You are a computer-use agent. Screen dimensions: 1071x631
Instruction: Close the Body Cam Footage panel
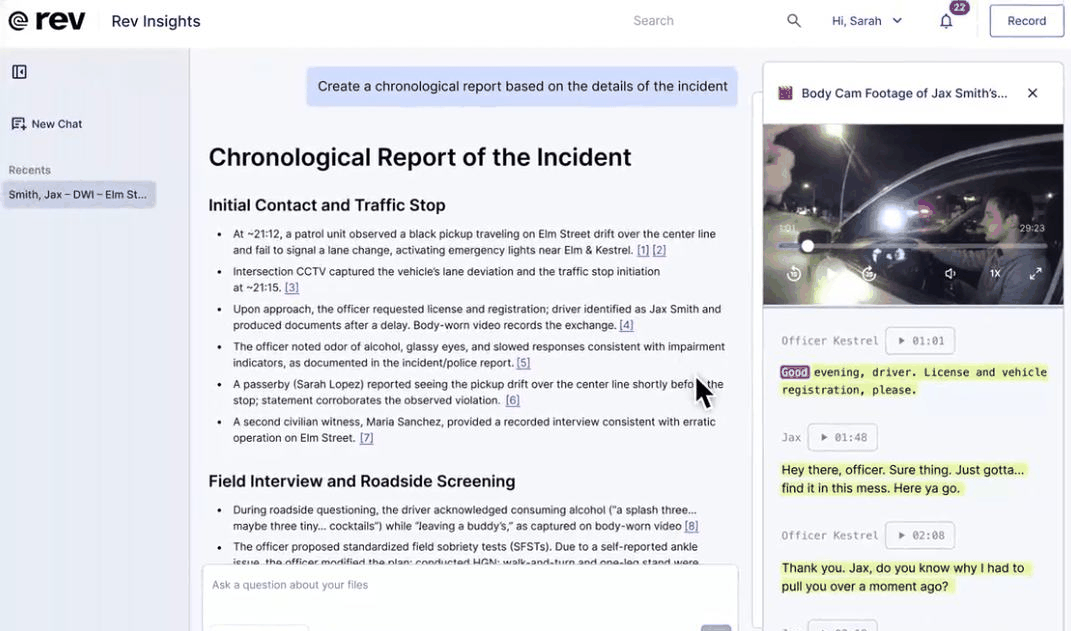[1033, 93]
